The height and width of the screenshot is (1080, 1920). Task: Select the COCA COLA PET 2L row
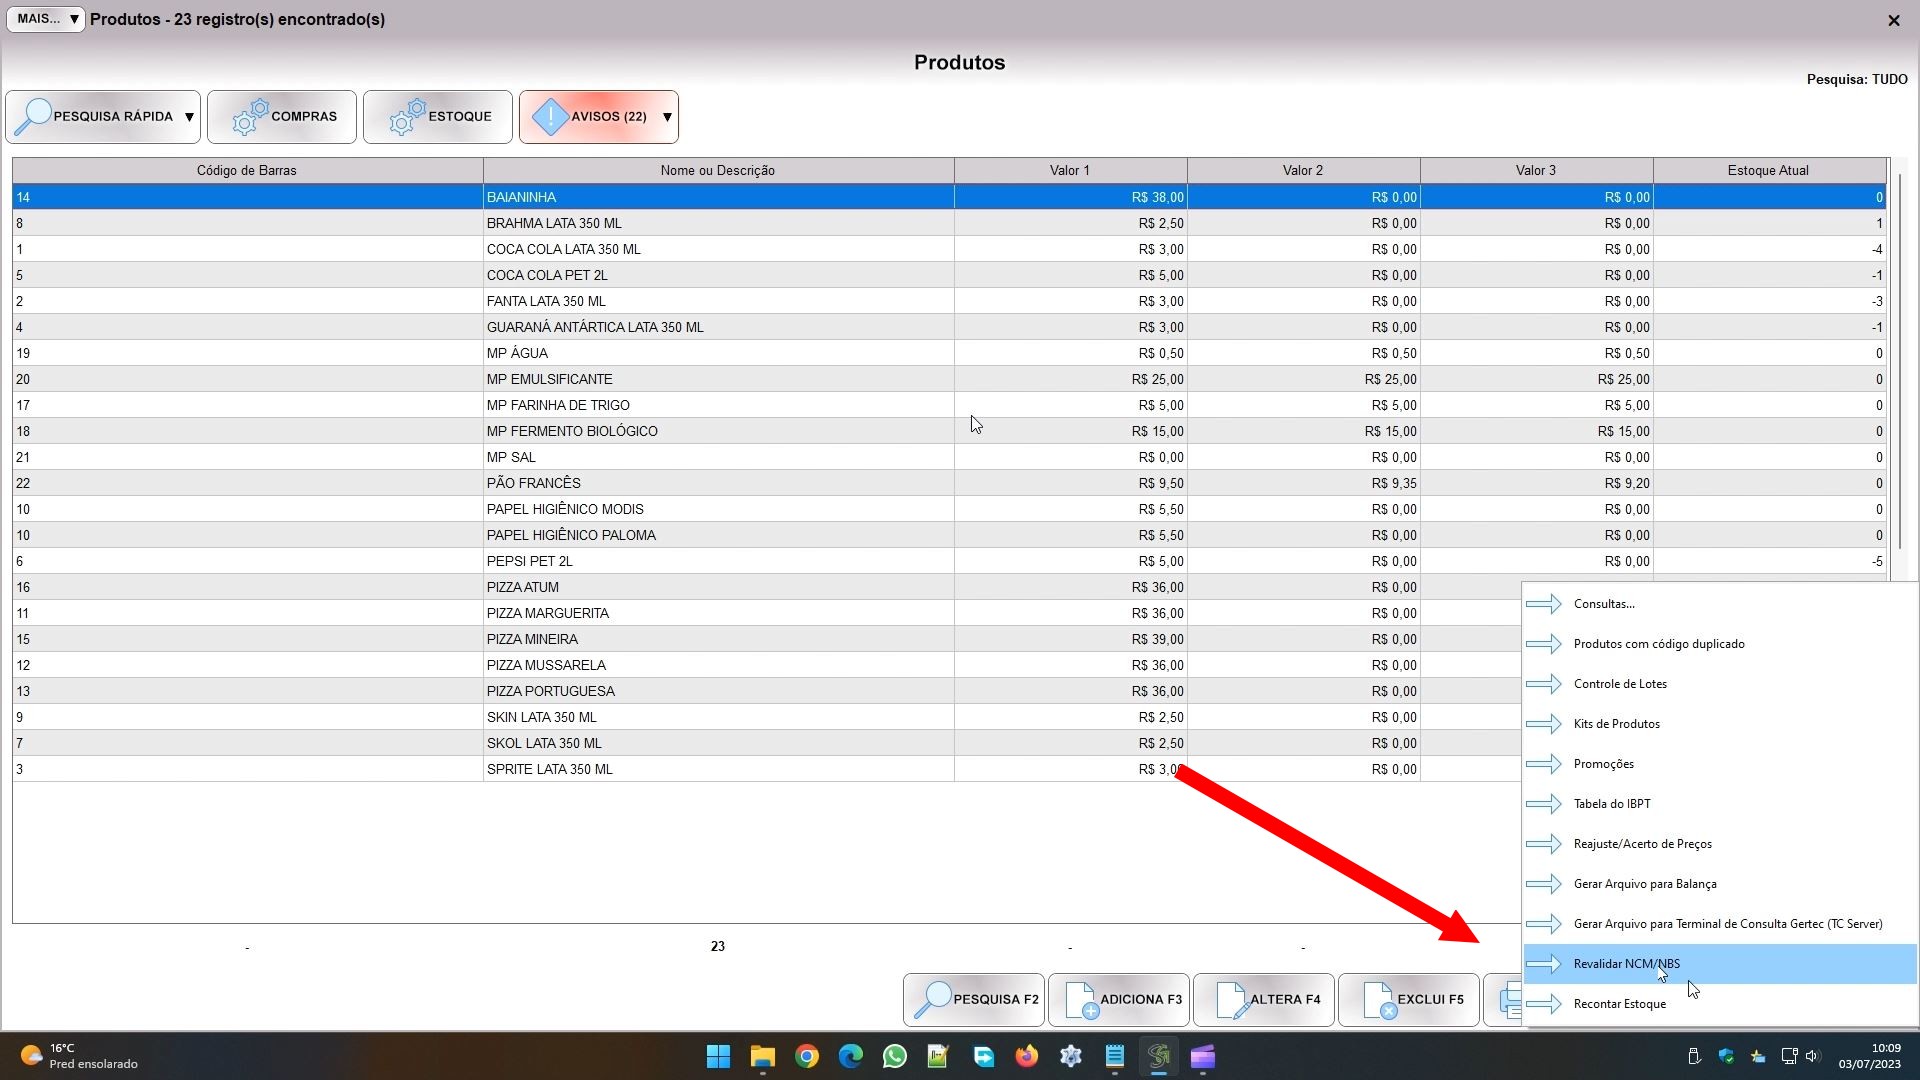click(x=949, y=275)
